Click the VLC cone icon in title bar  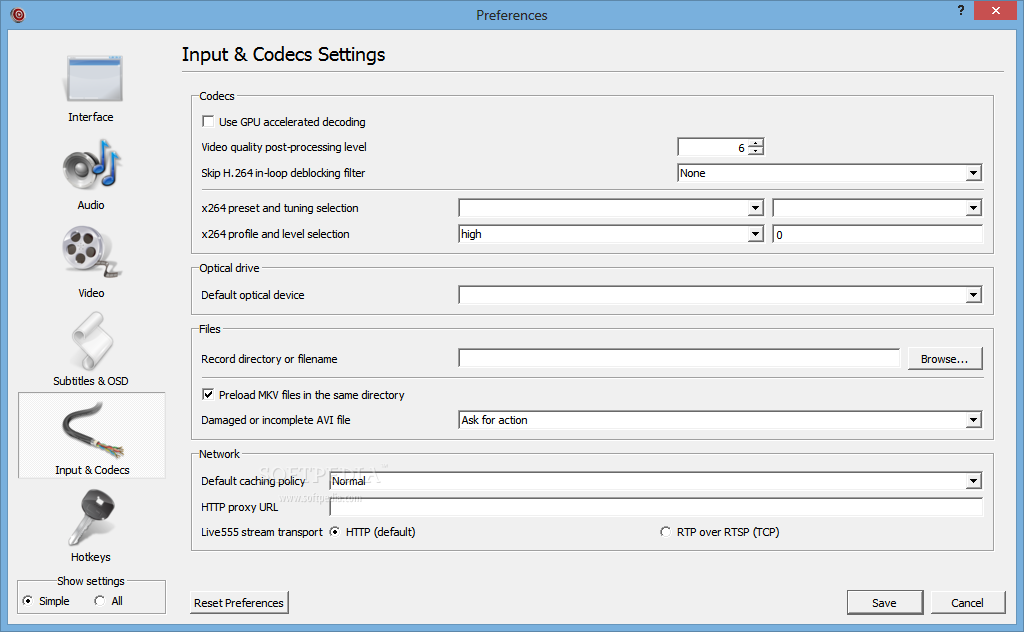pos(17,14)
